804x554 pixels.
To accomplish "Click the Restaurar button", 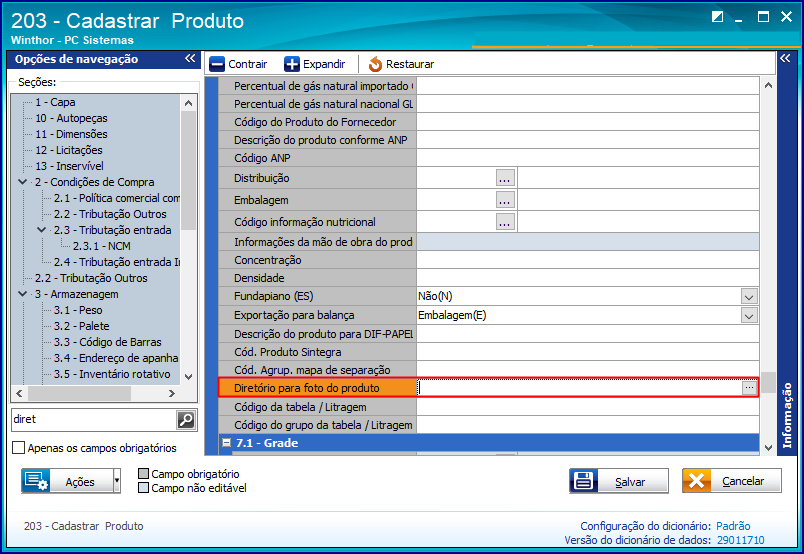I will (401, 64).
